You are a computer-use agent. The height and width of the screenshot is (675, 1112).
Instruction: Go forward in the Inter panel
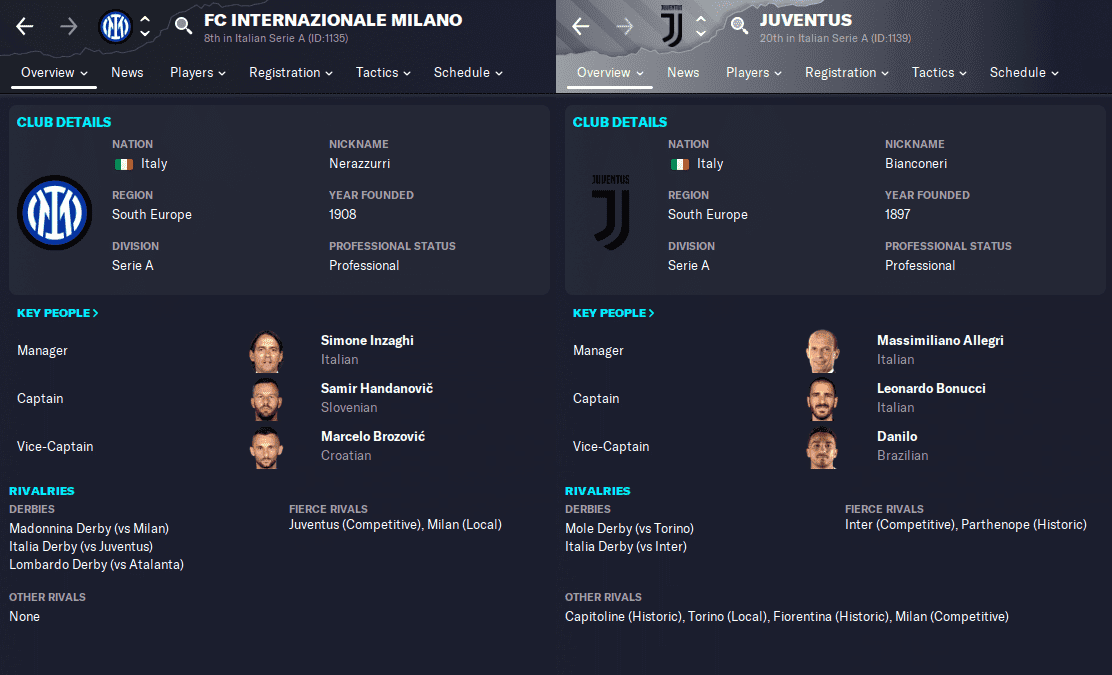point(69,27)
